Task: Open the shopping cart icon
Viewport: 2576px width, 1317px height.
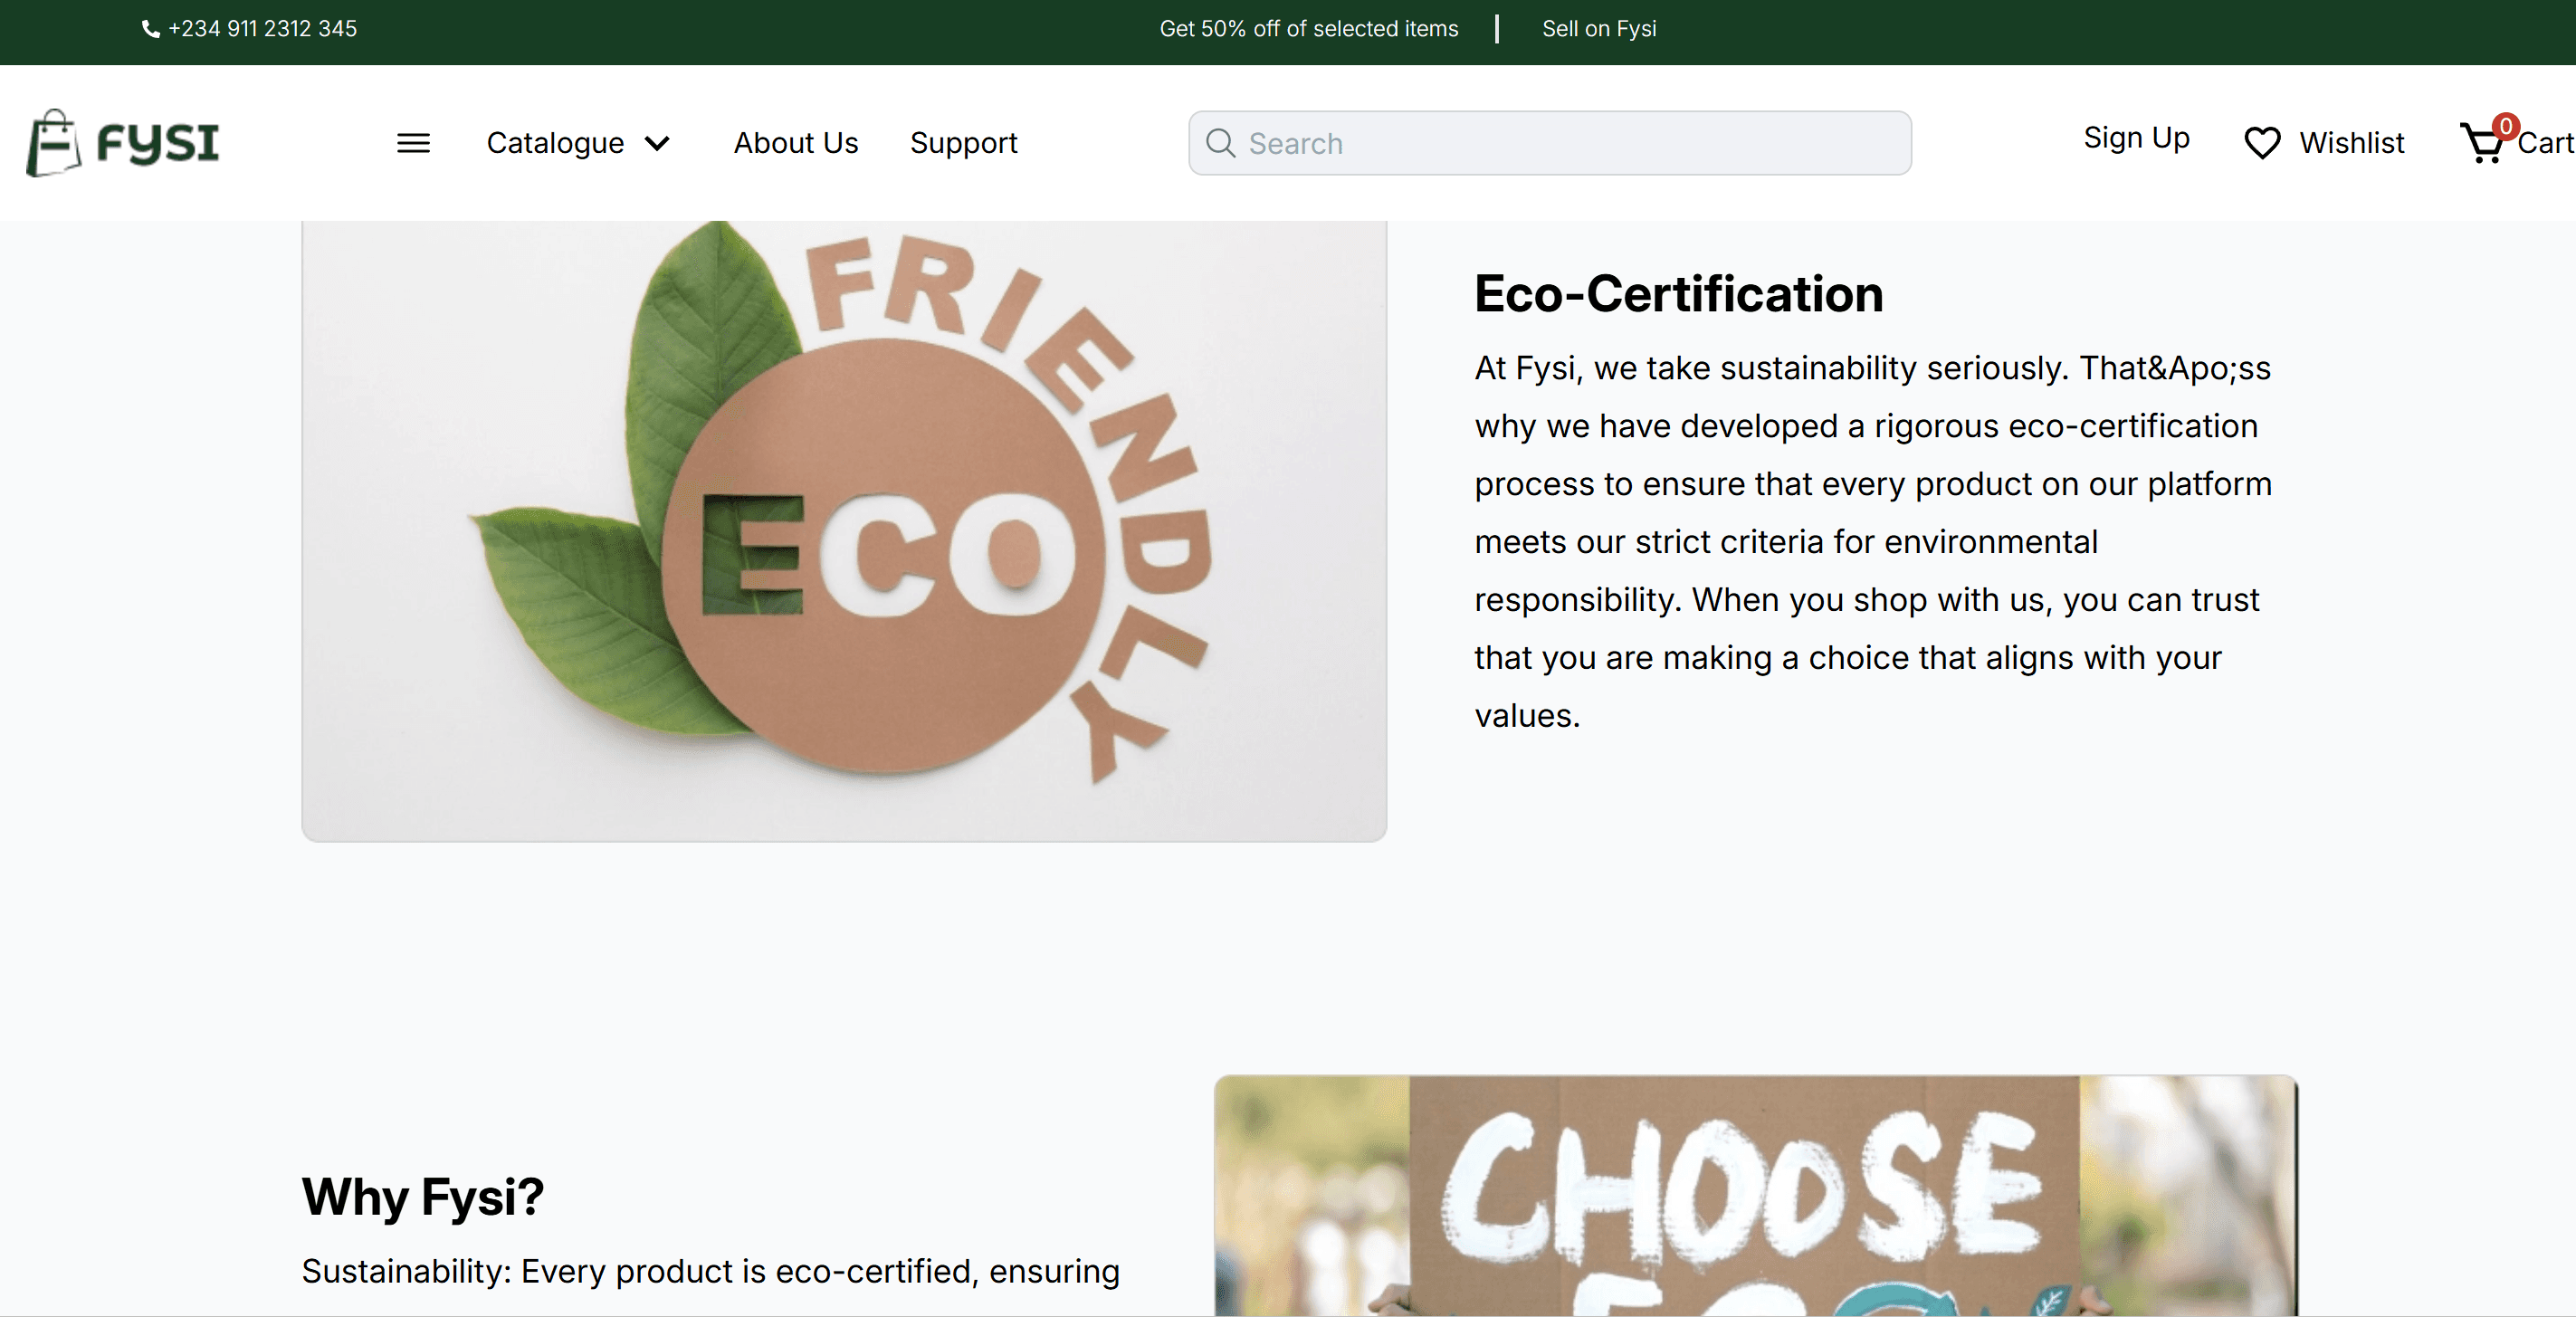Action: (x=2482, y=143)
